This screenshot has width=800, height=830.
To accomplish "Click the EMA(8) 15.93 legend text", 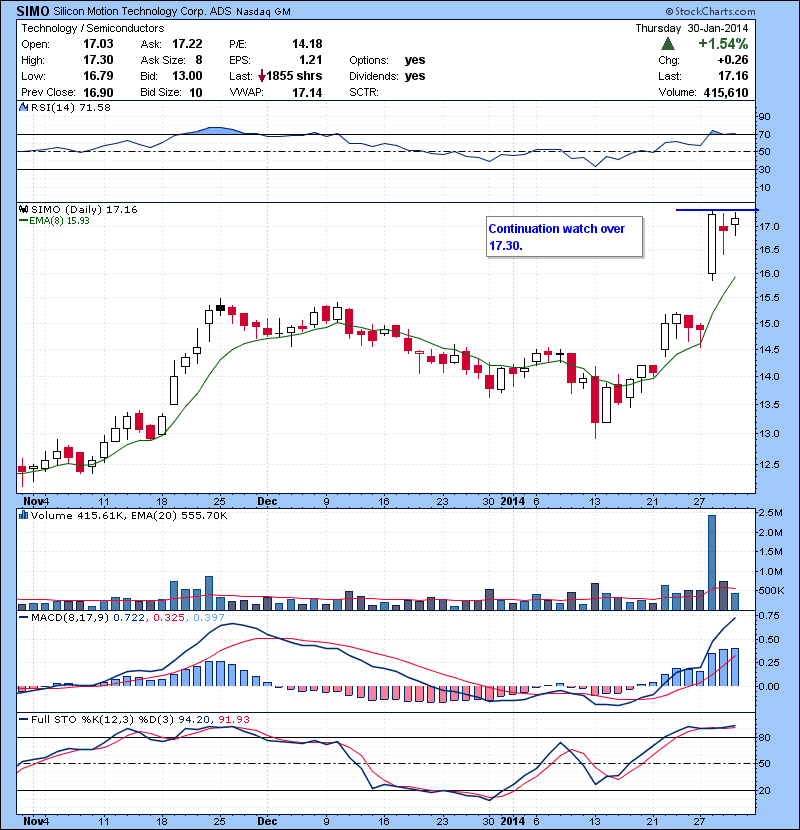I will [x=59, y=221].
